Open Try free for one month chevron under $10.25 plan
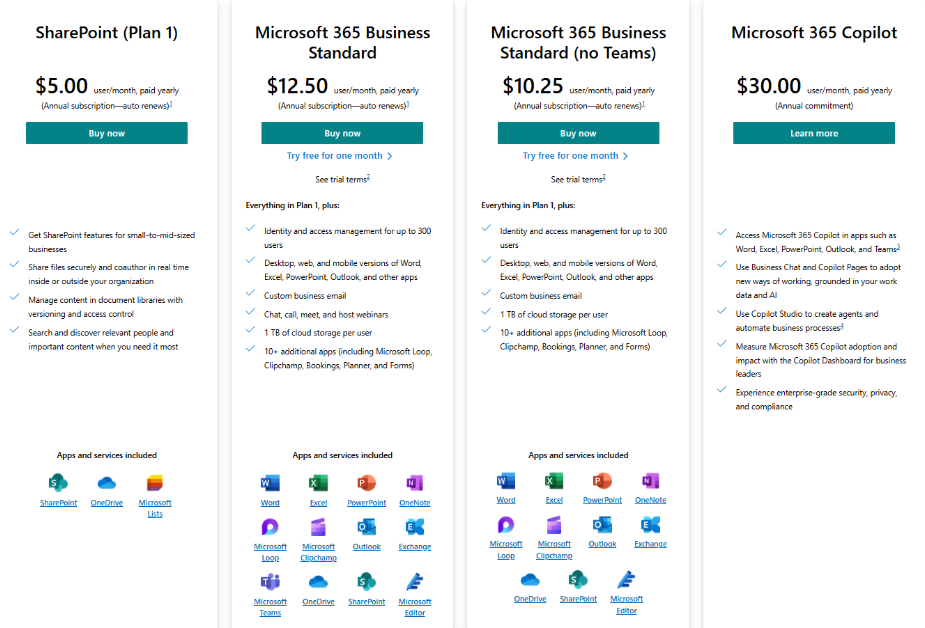This screenshot has height=628, width=925. tap(625, 156)
